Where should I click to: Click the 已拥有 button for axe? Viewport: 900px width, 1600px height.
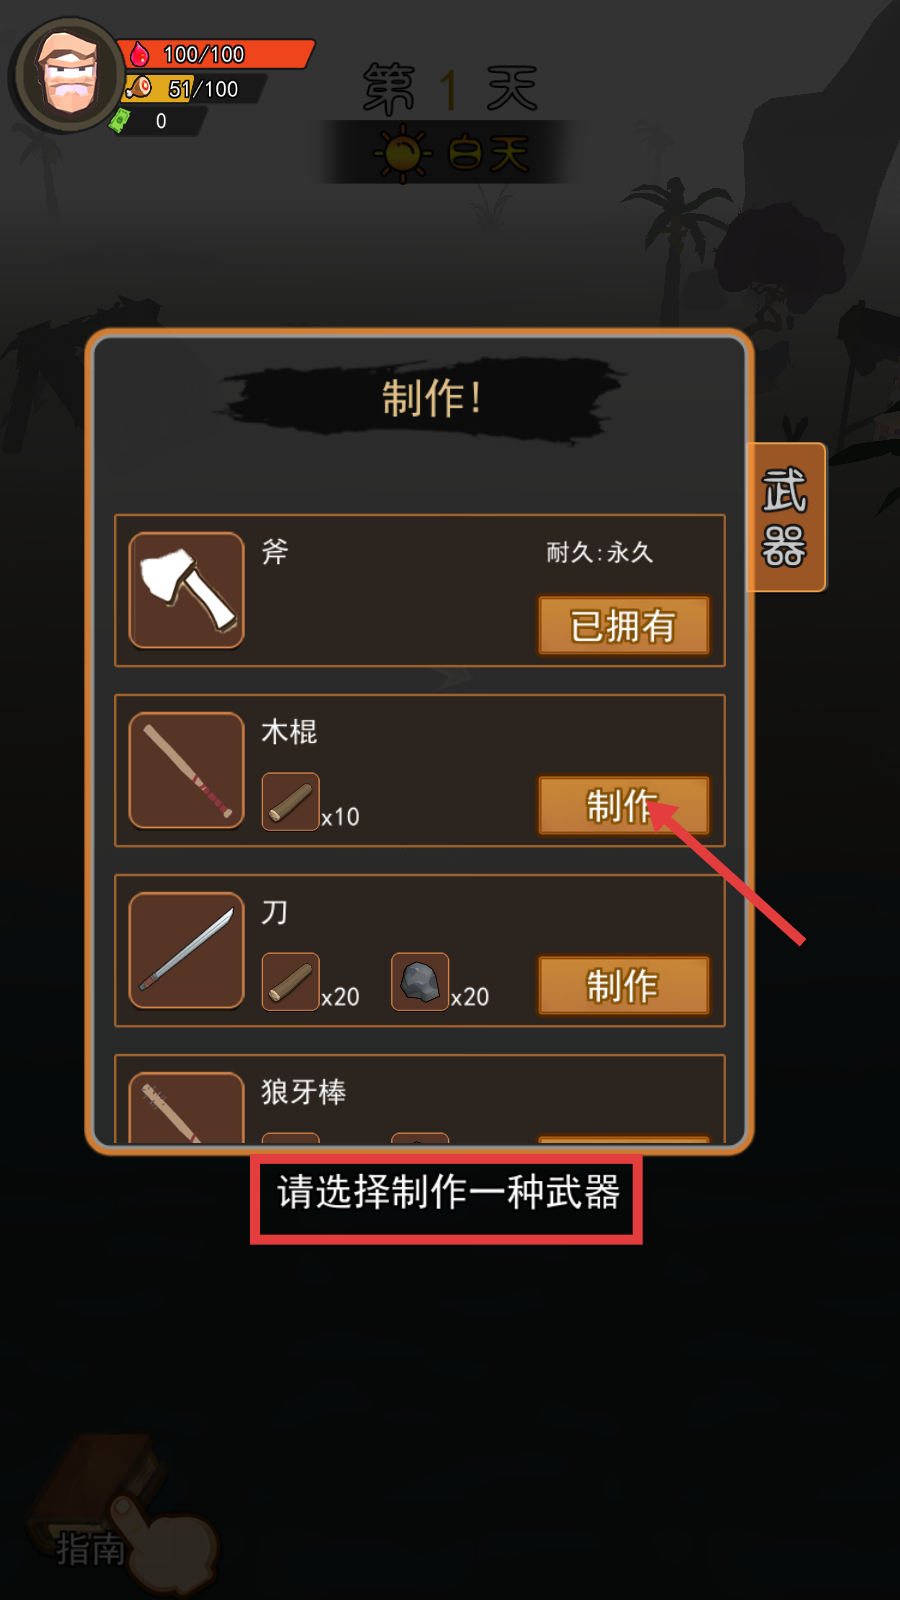(624, 625)
